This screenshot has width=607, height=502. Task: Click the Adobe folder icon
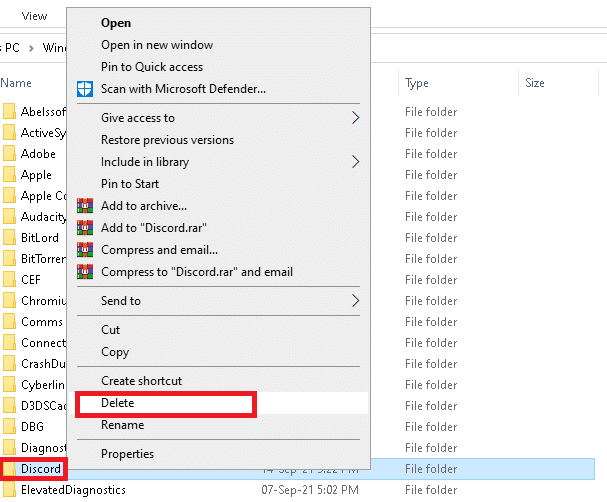[9, 154]
